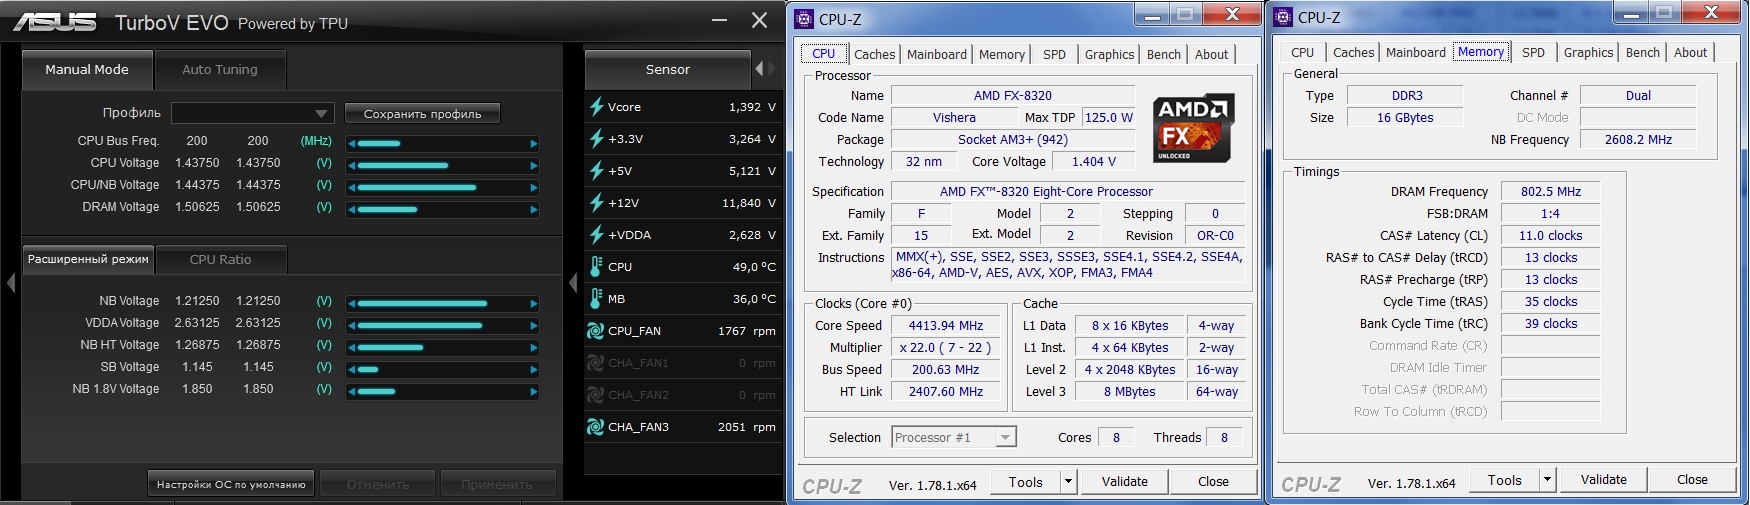This screenshot has height=505, width=1750.
Task: Open the Tools dropdown arrow in Memory window
Action: [x=1547, y=480]
